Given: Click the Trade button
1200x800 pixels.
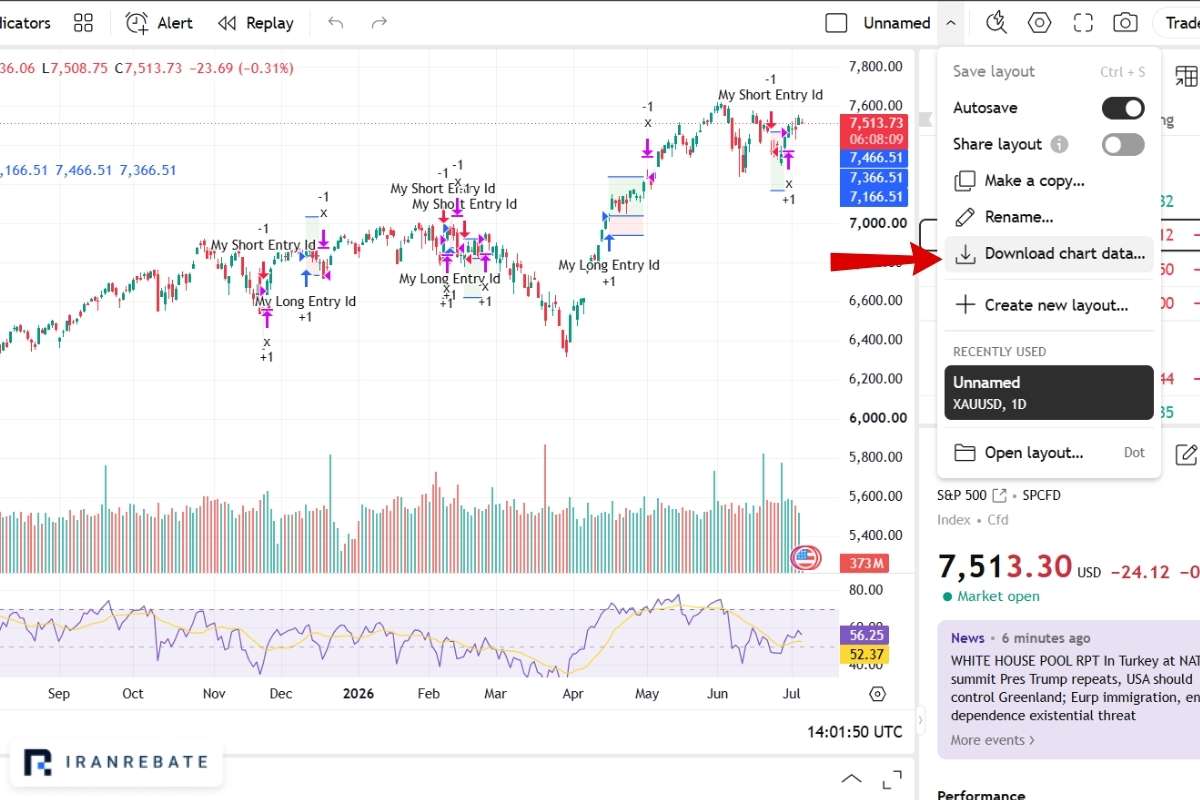Looking at the screenshot, I should click(1180, 23).
